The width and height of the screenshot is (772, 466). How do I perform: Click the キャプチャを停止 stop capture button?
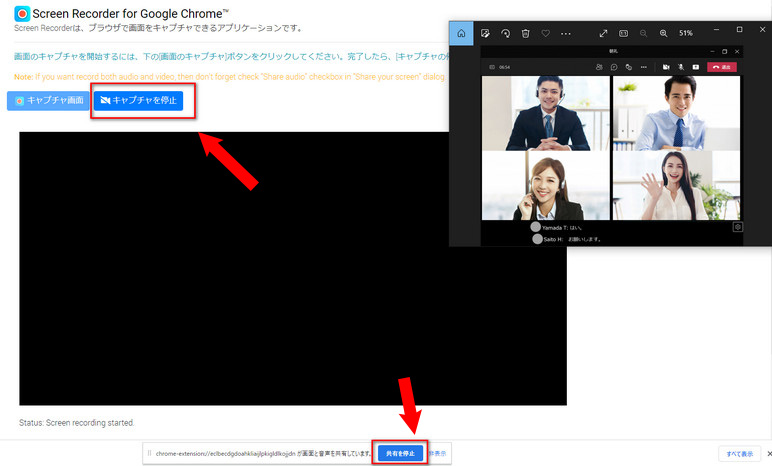[x=138, y=101]
